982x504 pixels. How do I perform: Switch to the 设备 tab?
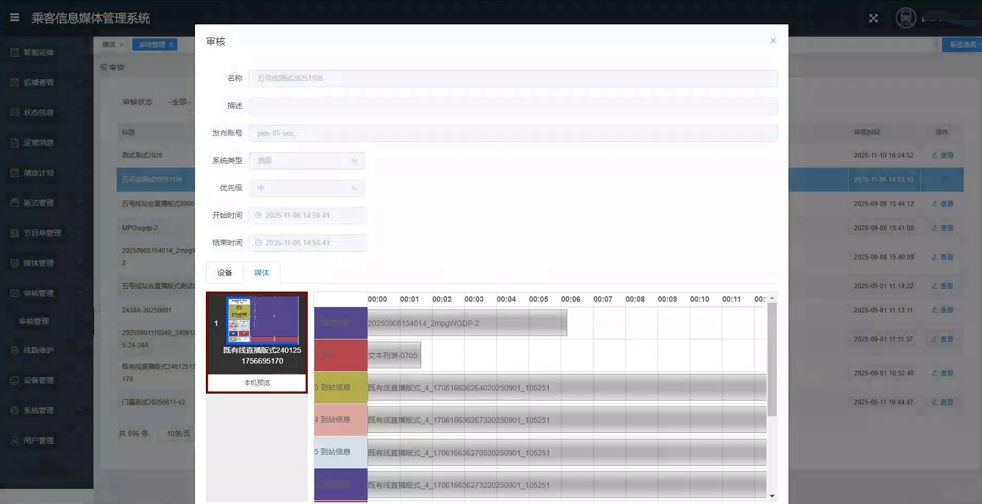click(x=225, y=273)
